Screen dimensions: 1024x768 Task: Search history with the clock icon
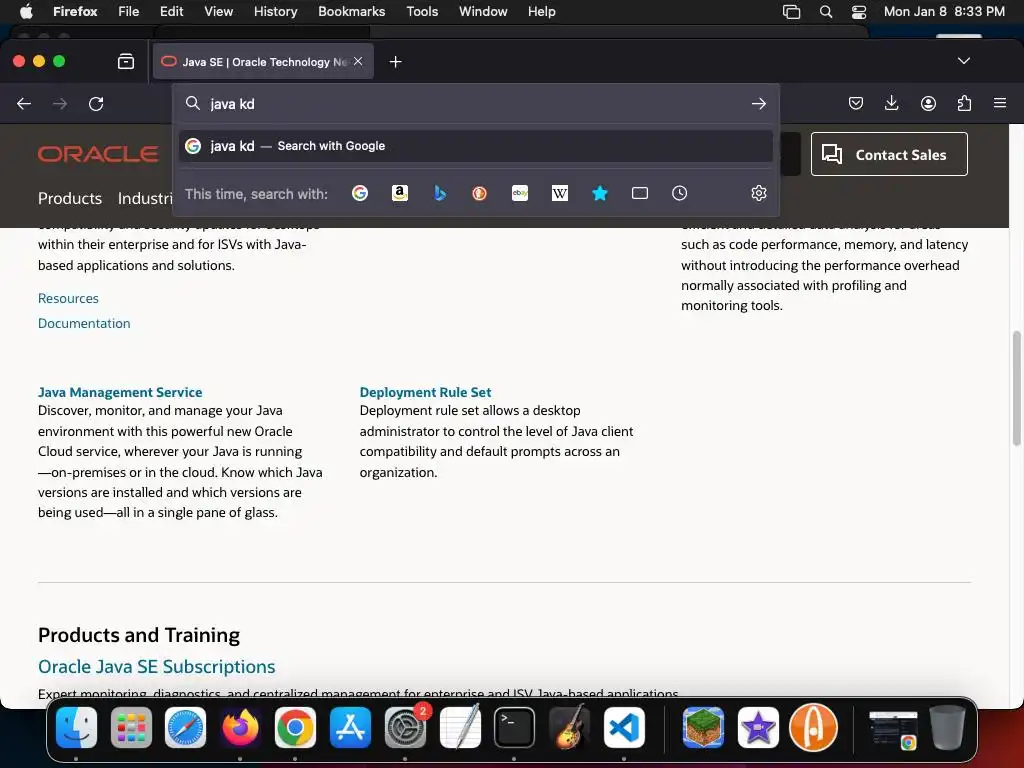click(679, 193)
